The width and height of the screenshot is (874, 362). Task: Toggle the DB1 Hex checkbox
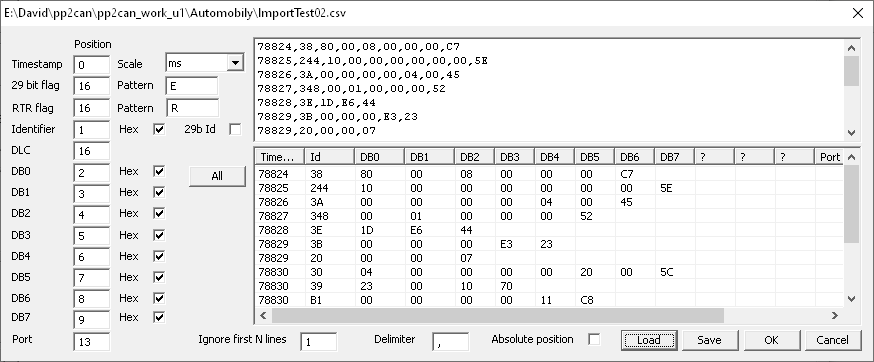coord(159,192)
